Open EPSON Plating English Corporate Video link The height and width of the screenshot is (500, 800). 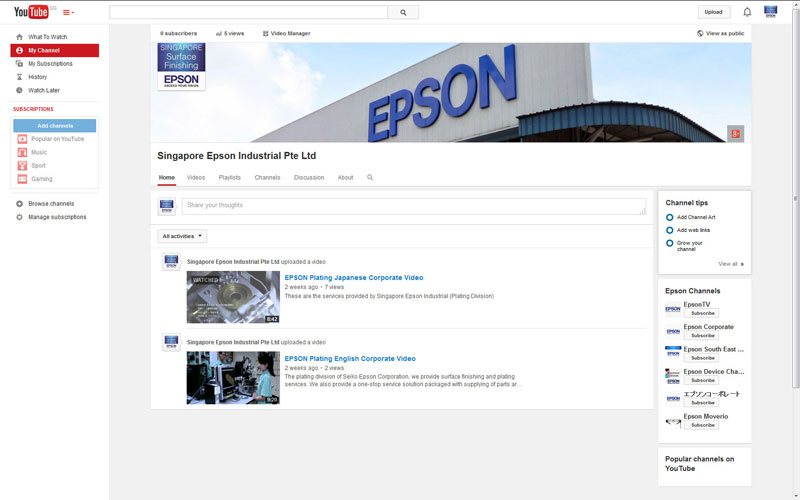tap(350, 359)
